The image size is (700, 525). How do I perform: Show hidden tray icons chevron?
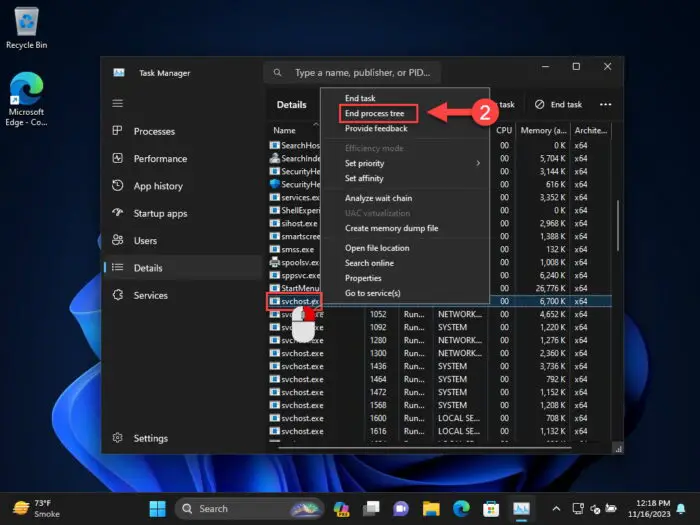556,508
